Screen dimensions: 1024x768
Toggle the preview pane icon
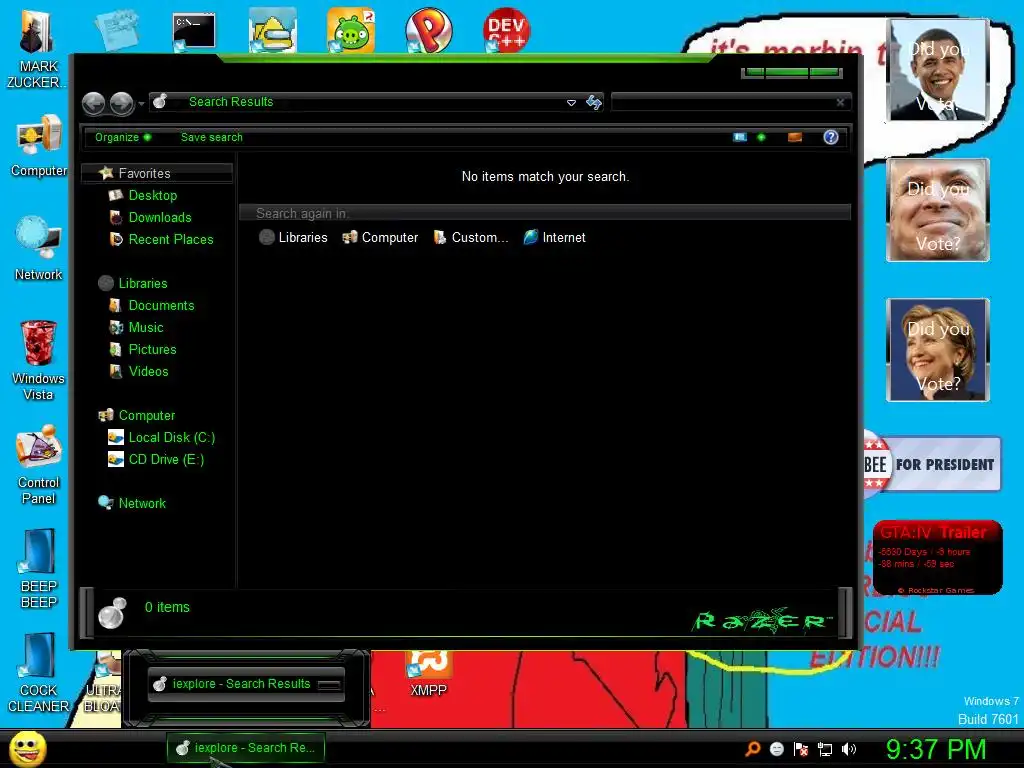pos(795,137)
